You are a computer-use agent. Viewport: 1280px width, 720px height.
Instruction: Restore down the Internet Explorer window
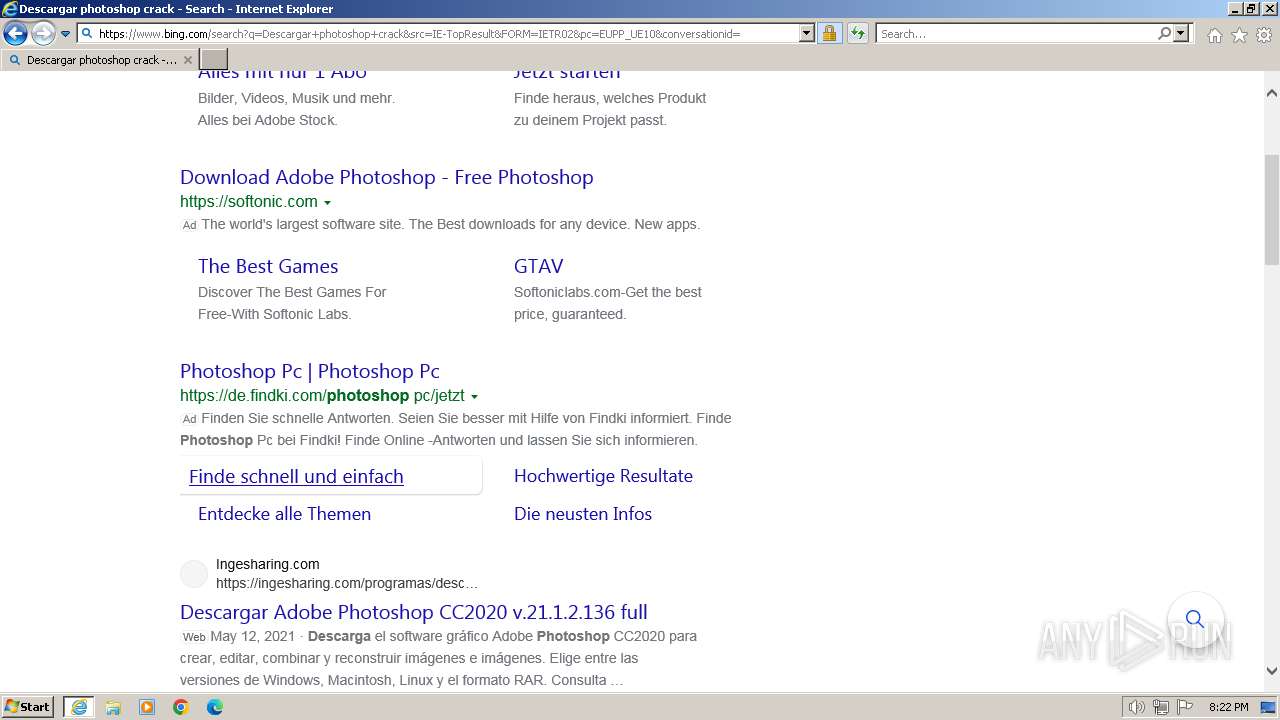pos(1251,9)
